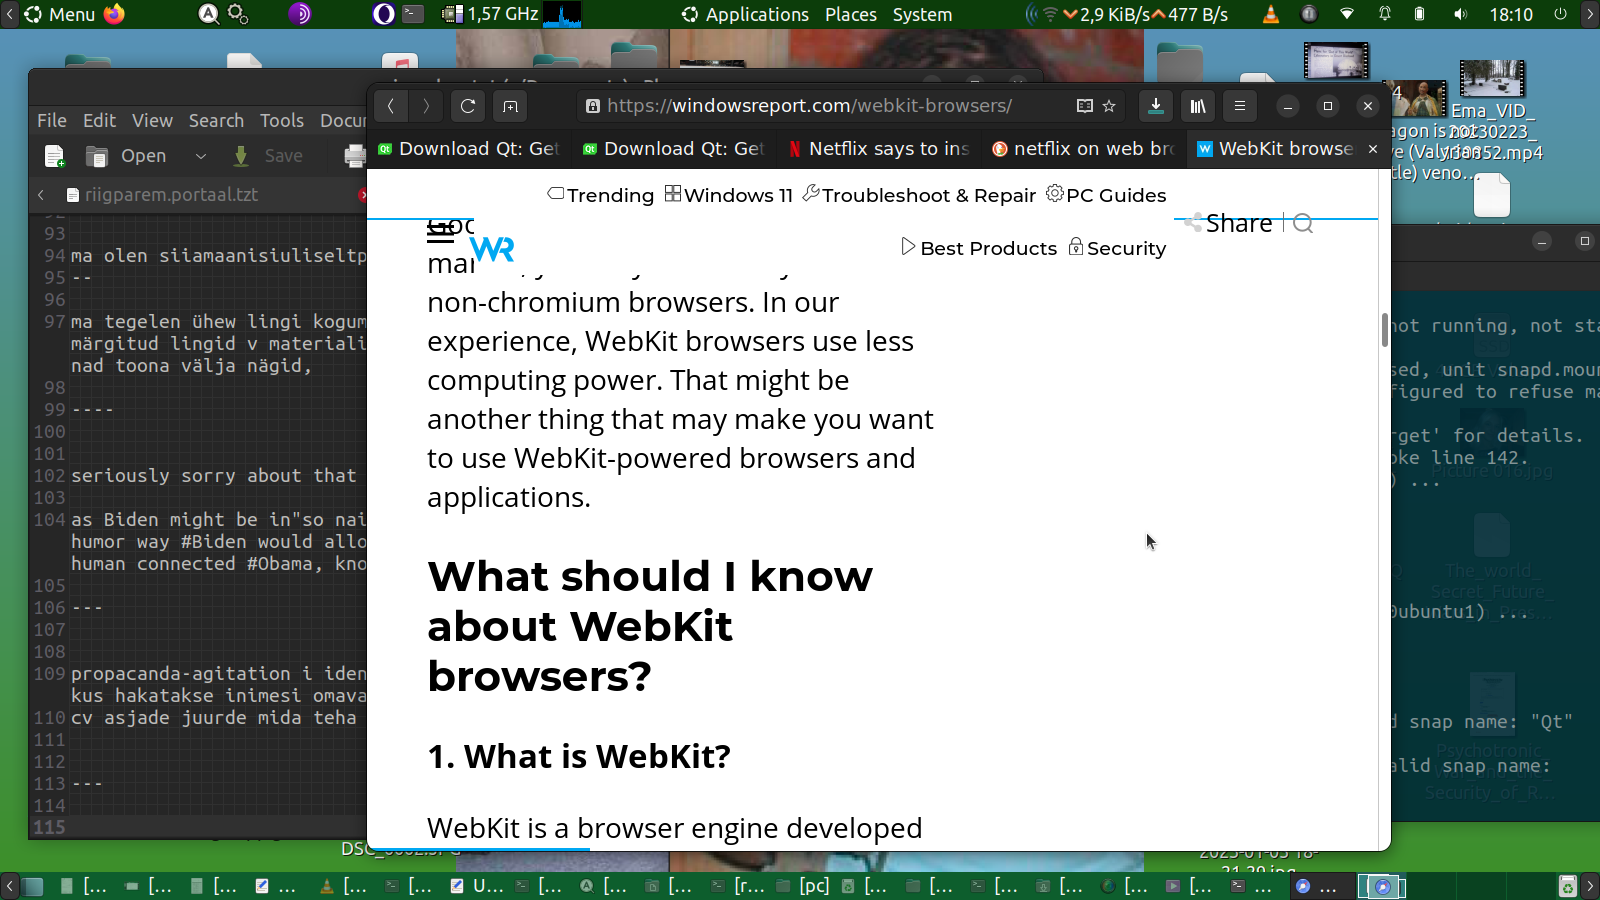Open the View menu in text editor
The height and width of the screenshot is (900, 1600).
(152, 121)
